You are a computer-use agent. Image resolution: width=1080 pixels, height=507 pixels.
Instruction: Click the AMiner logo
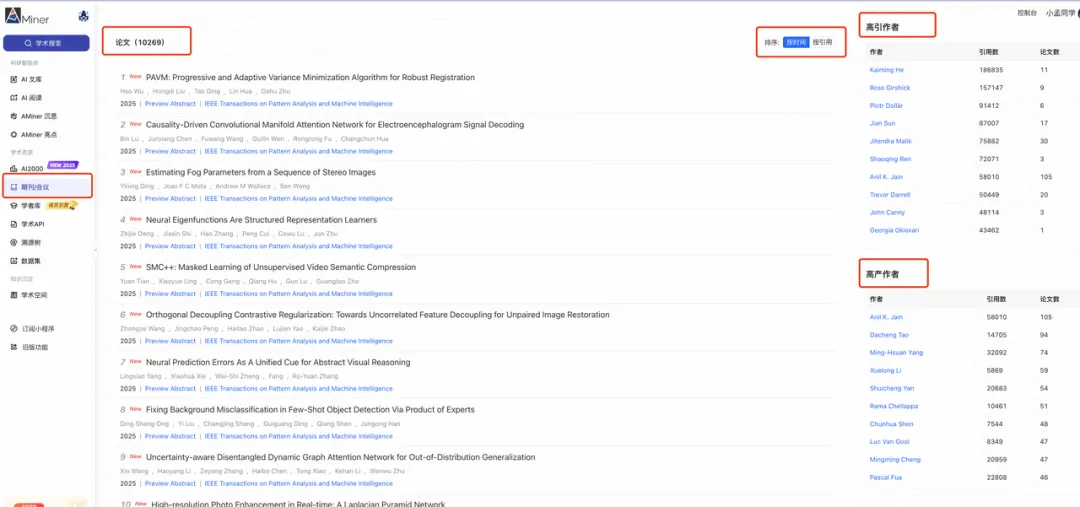click(26, 17)
